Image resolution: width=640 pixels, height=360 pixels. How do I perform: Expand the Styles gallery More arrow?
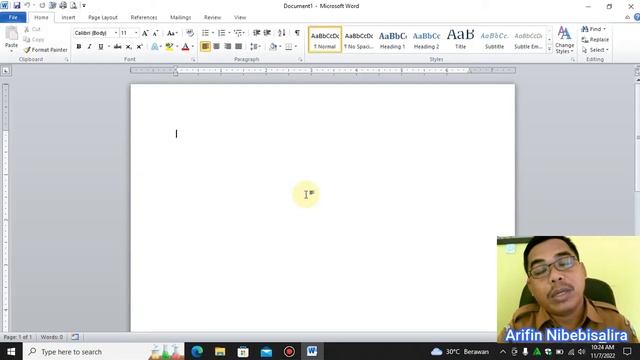(x=549, y=49)
